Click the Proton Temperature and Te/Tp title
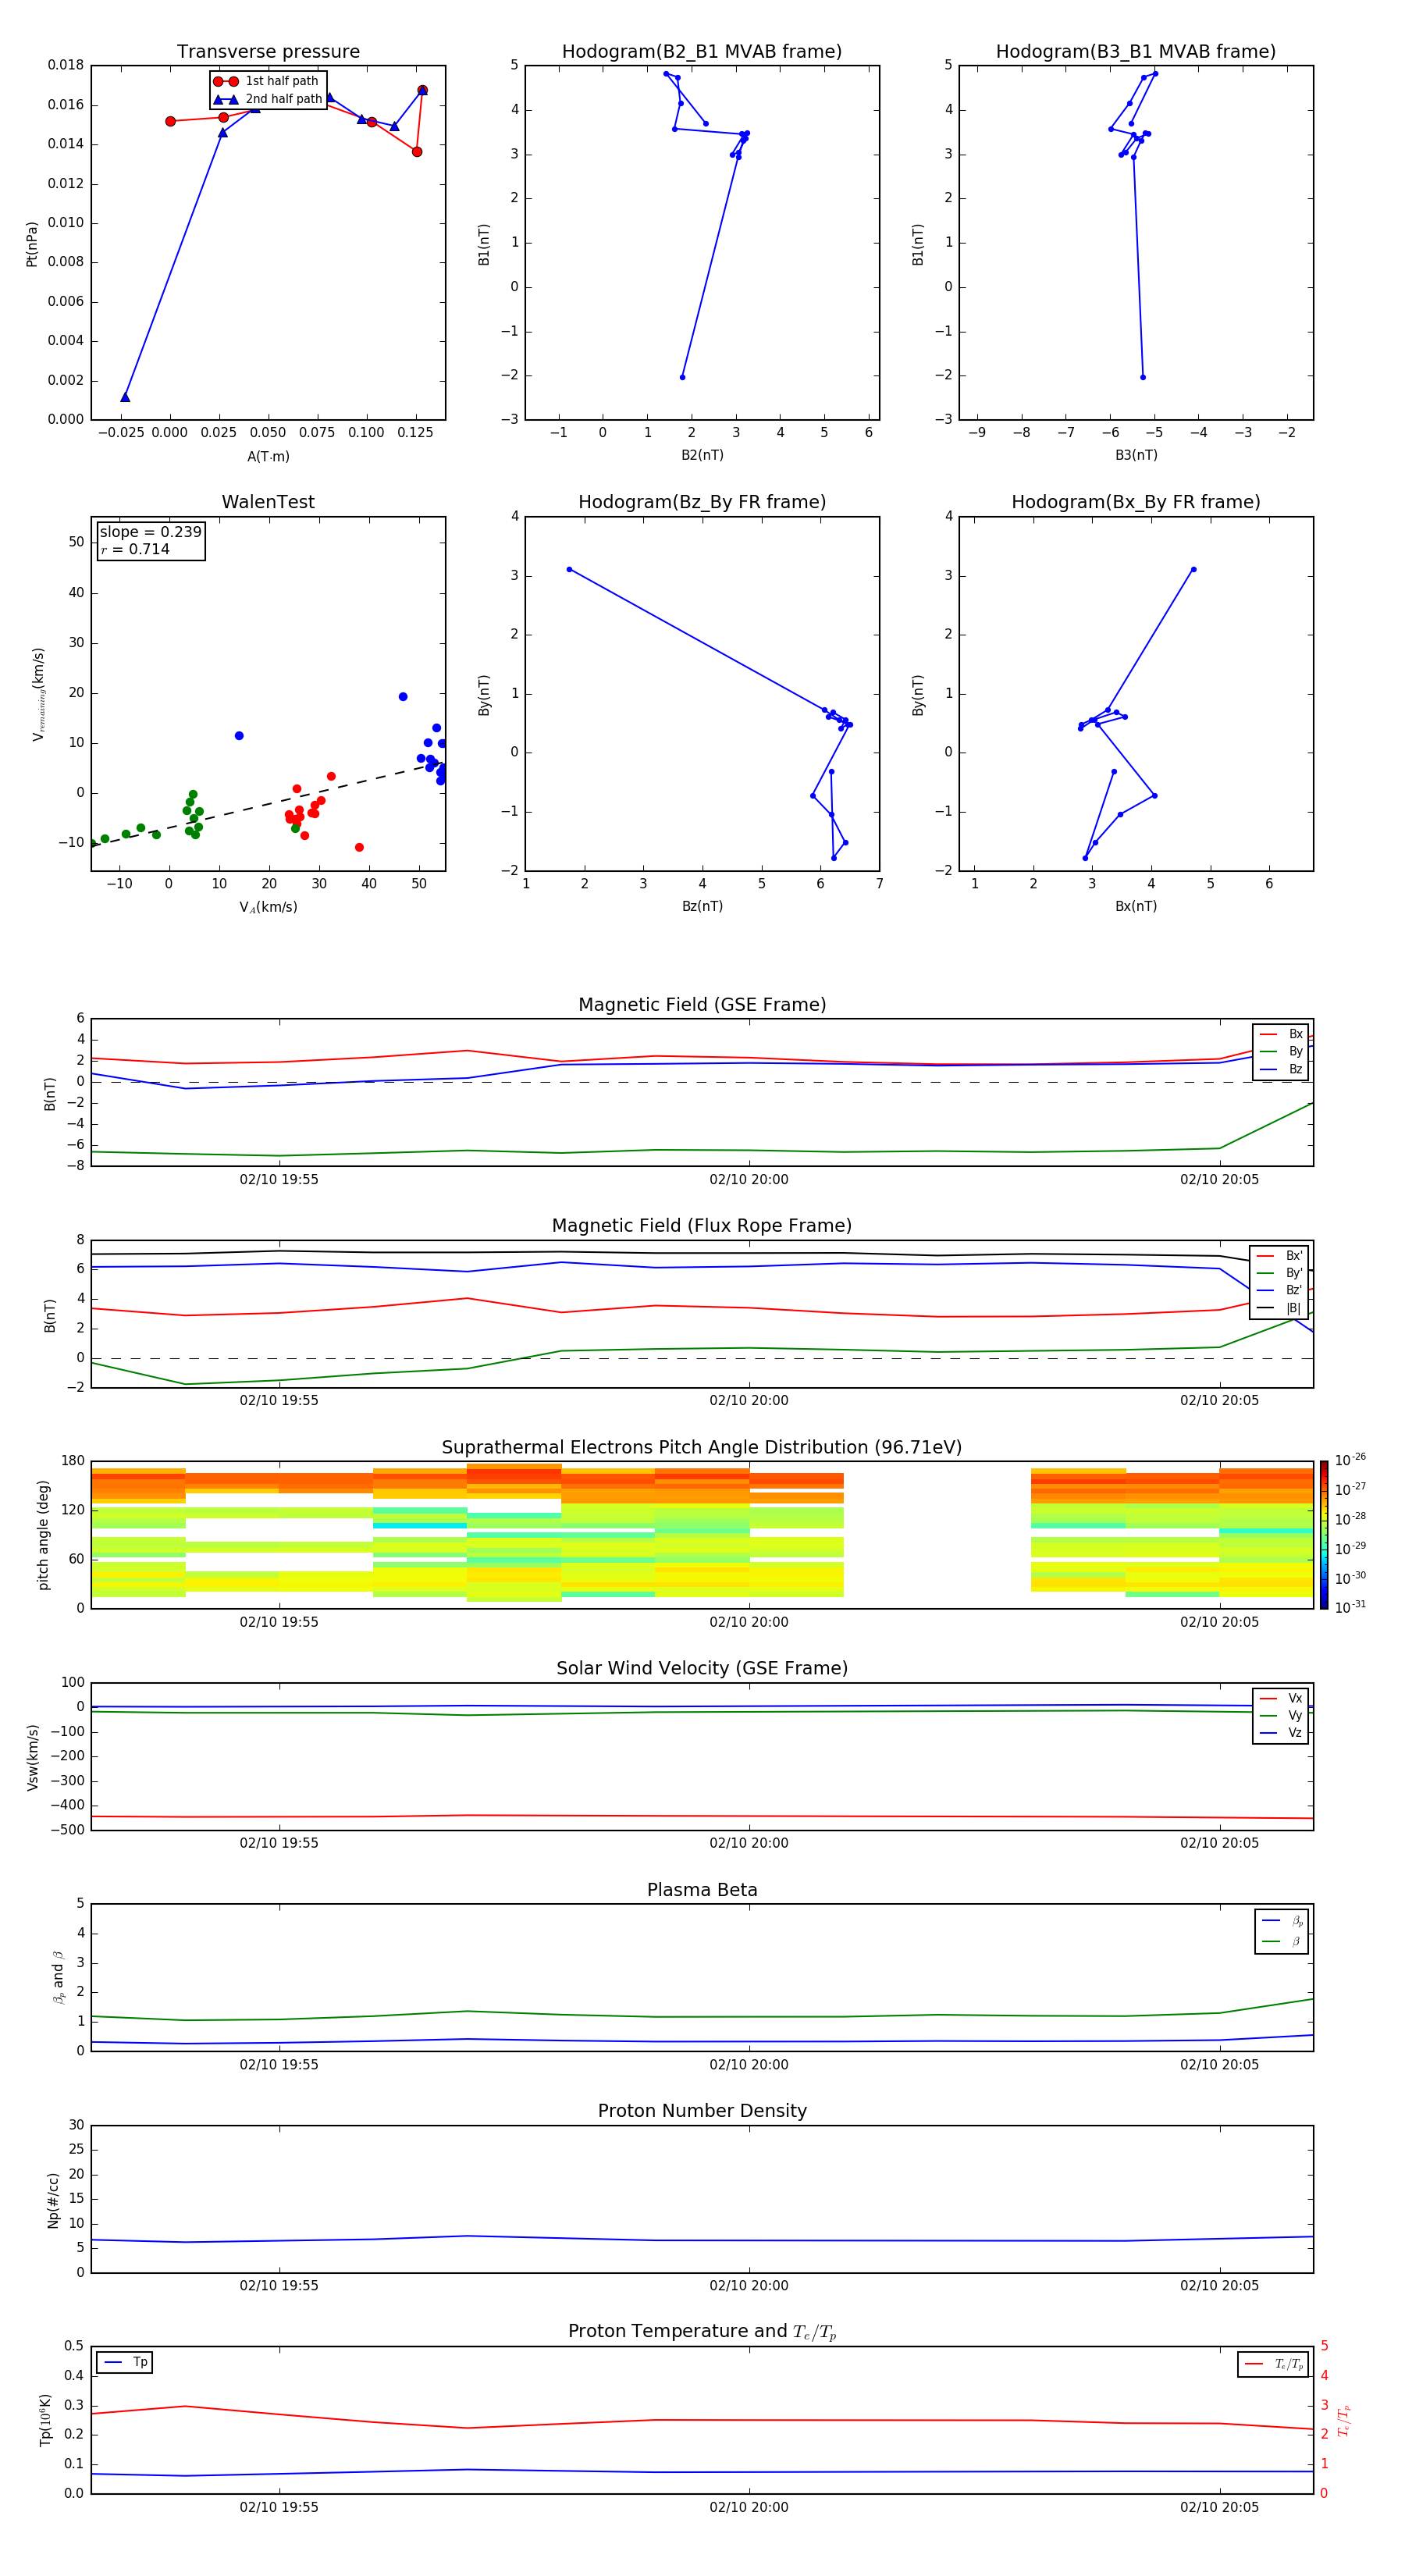1405x2576 pixels. (702, 2332)
